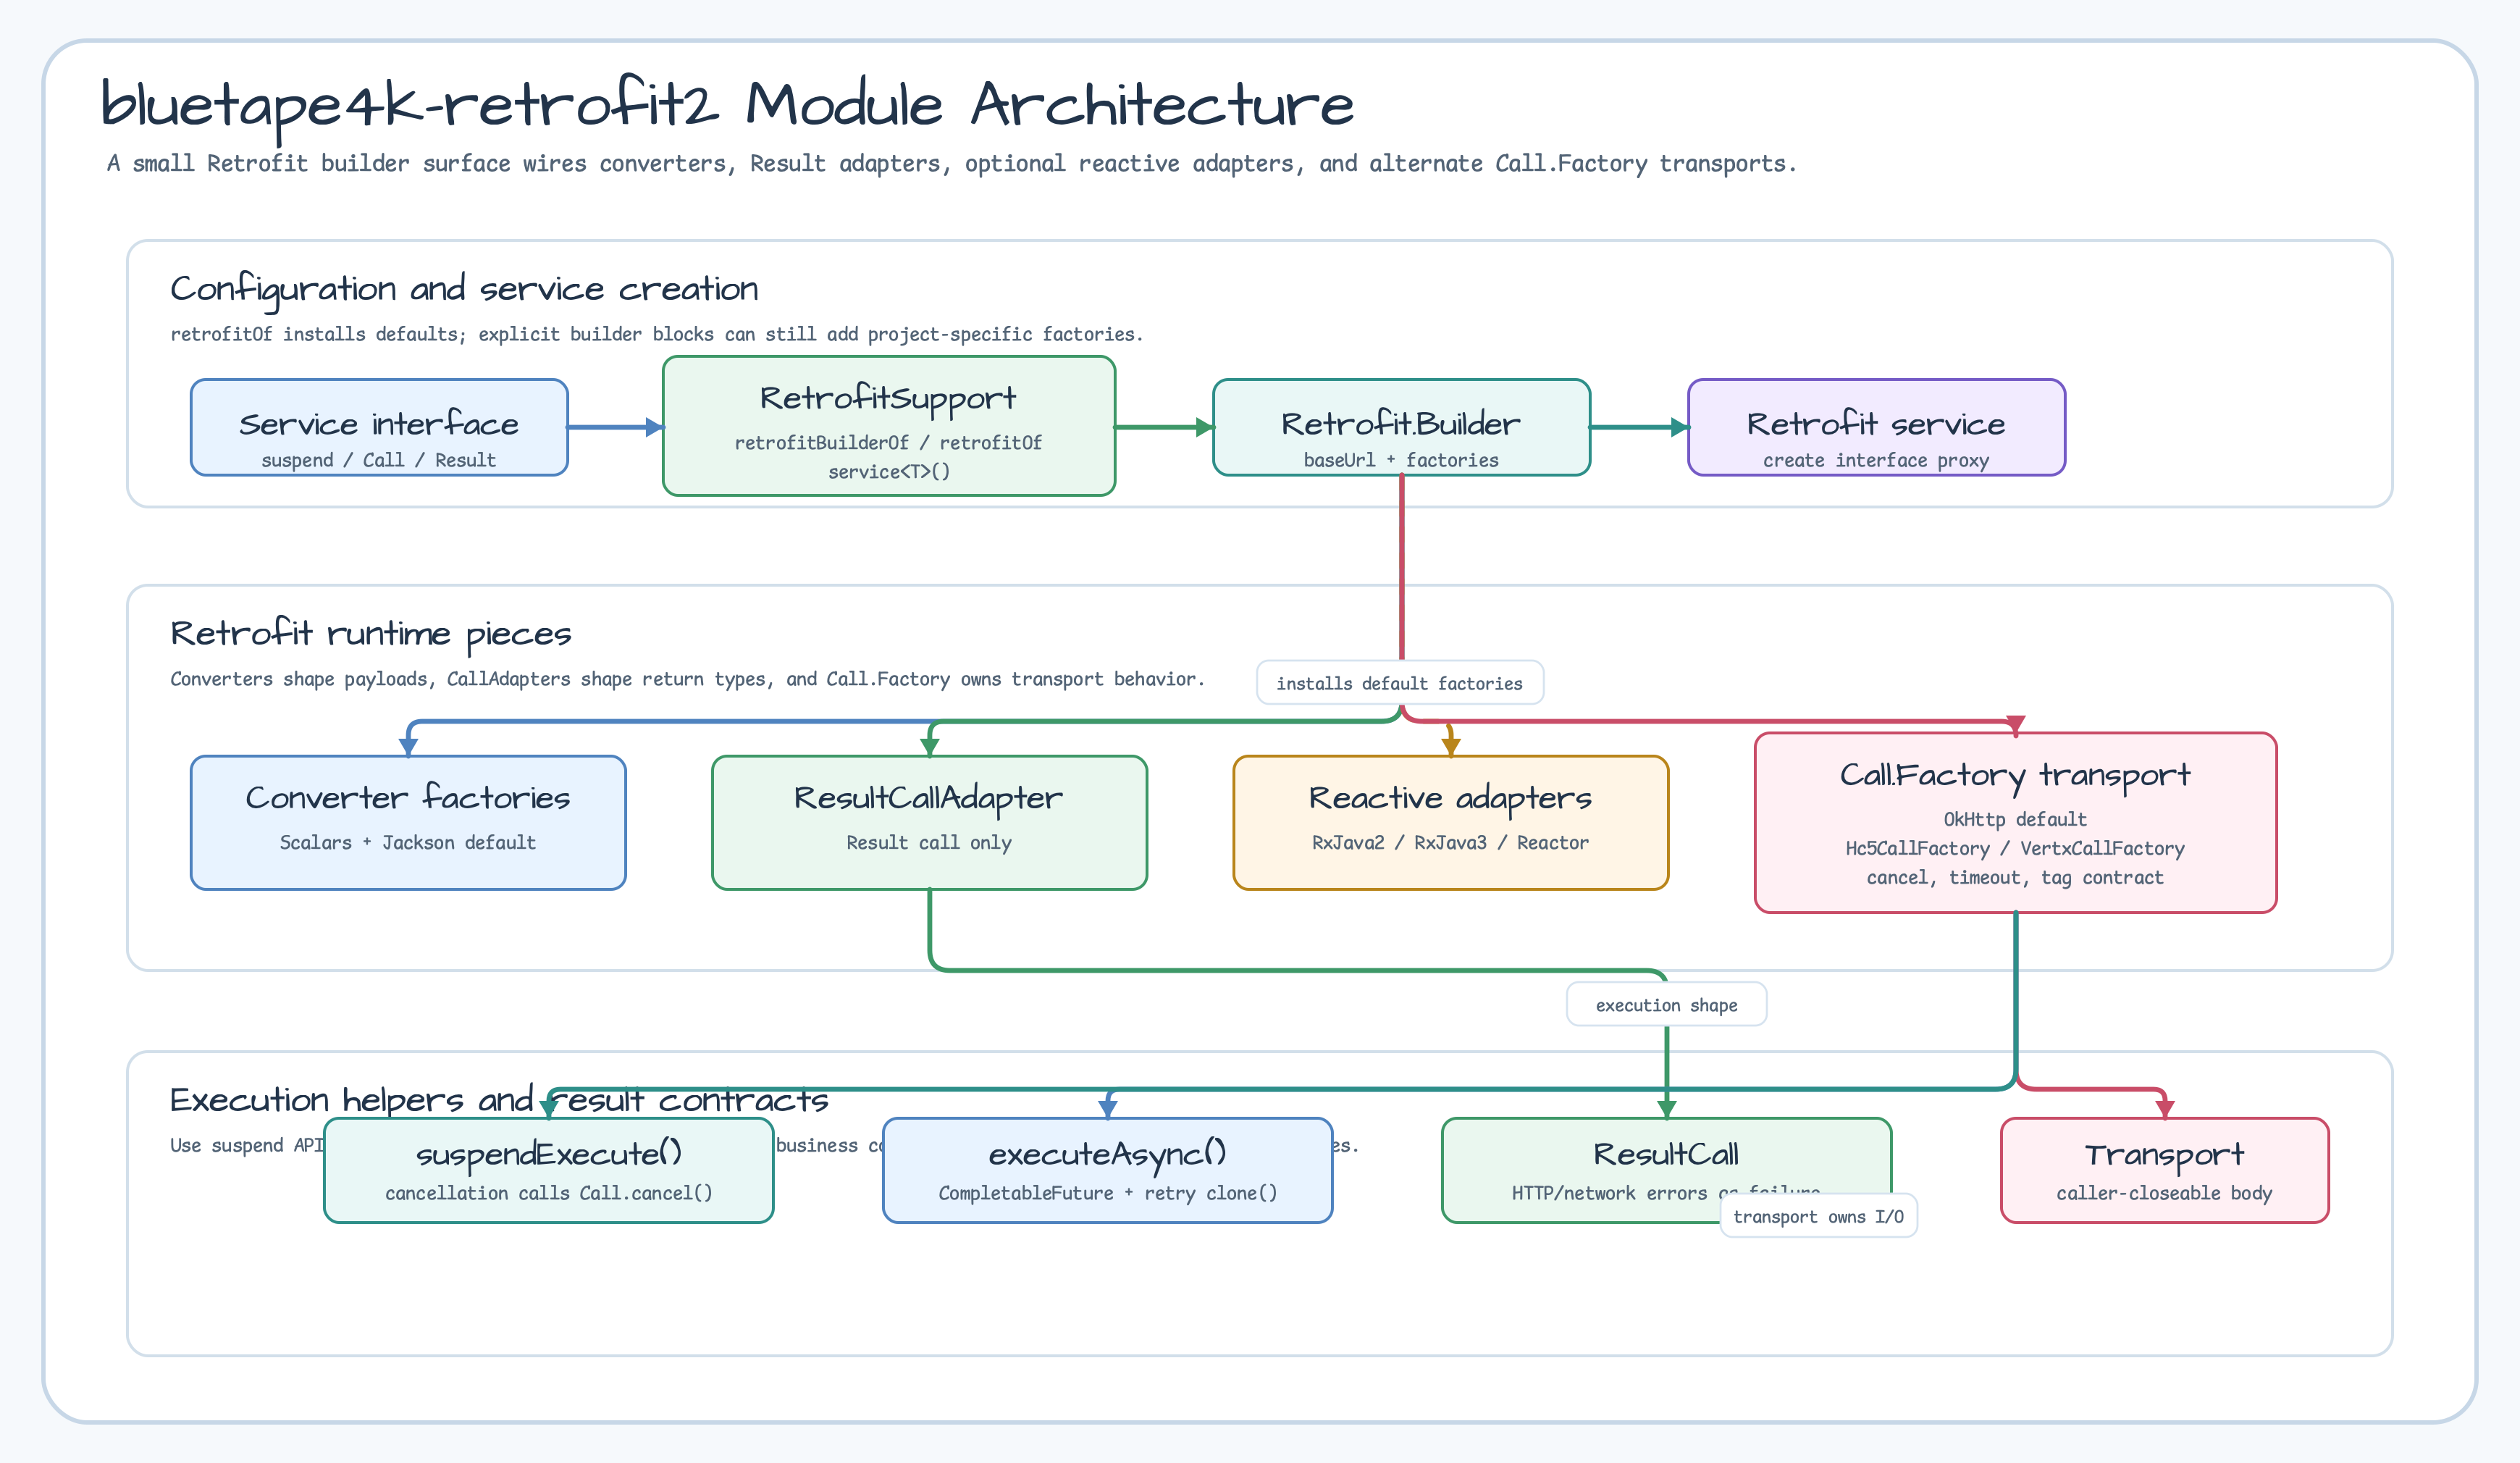Click the 'Configuration and service creation' heading

(x=464, y=289)
